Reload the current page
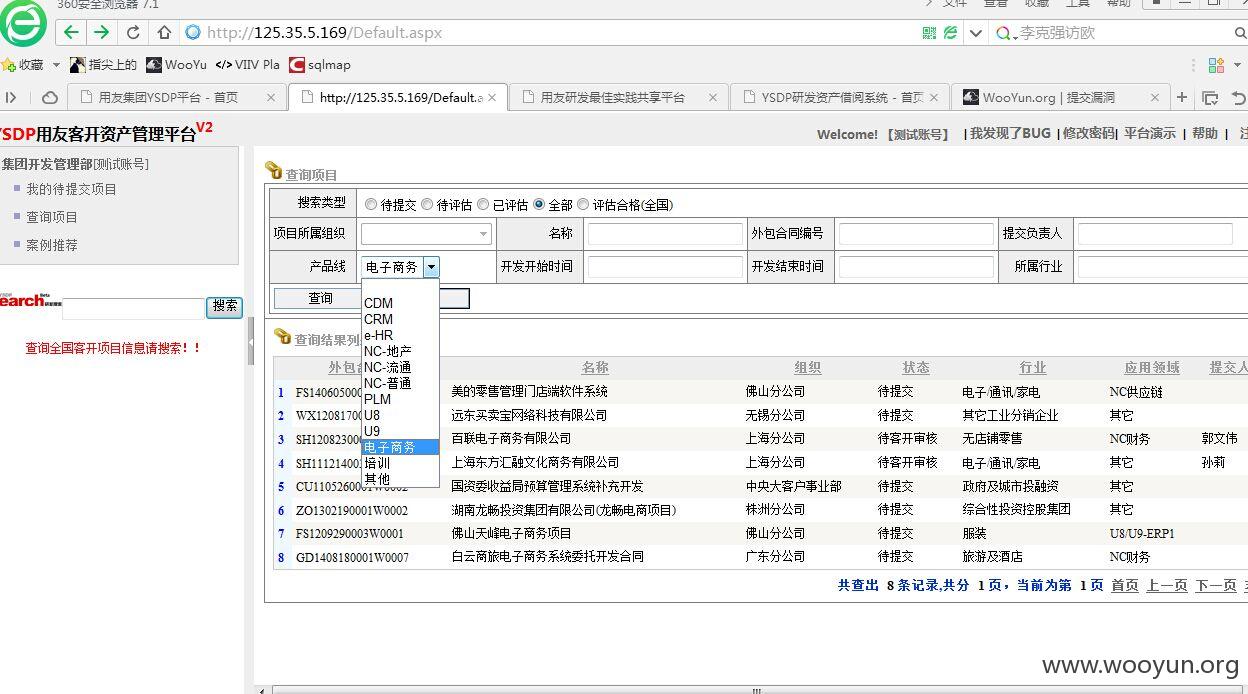This screenshot has height=694, width=1248. click(x=135, y=33)
